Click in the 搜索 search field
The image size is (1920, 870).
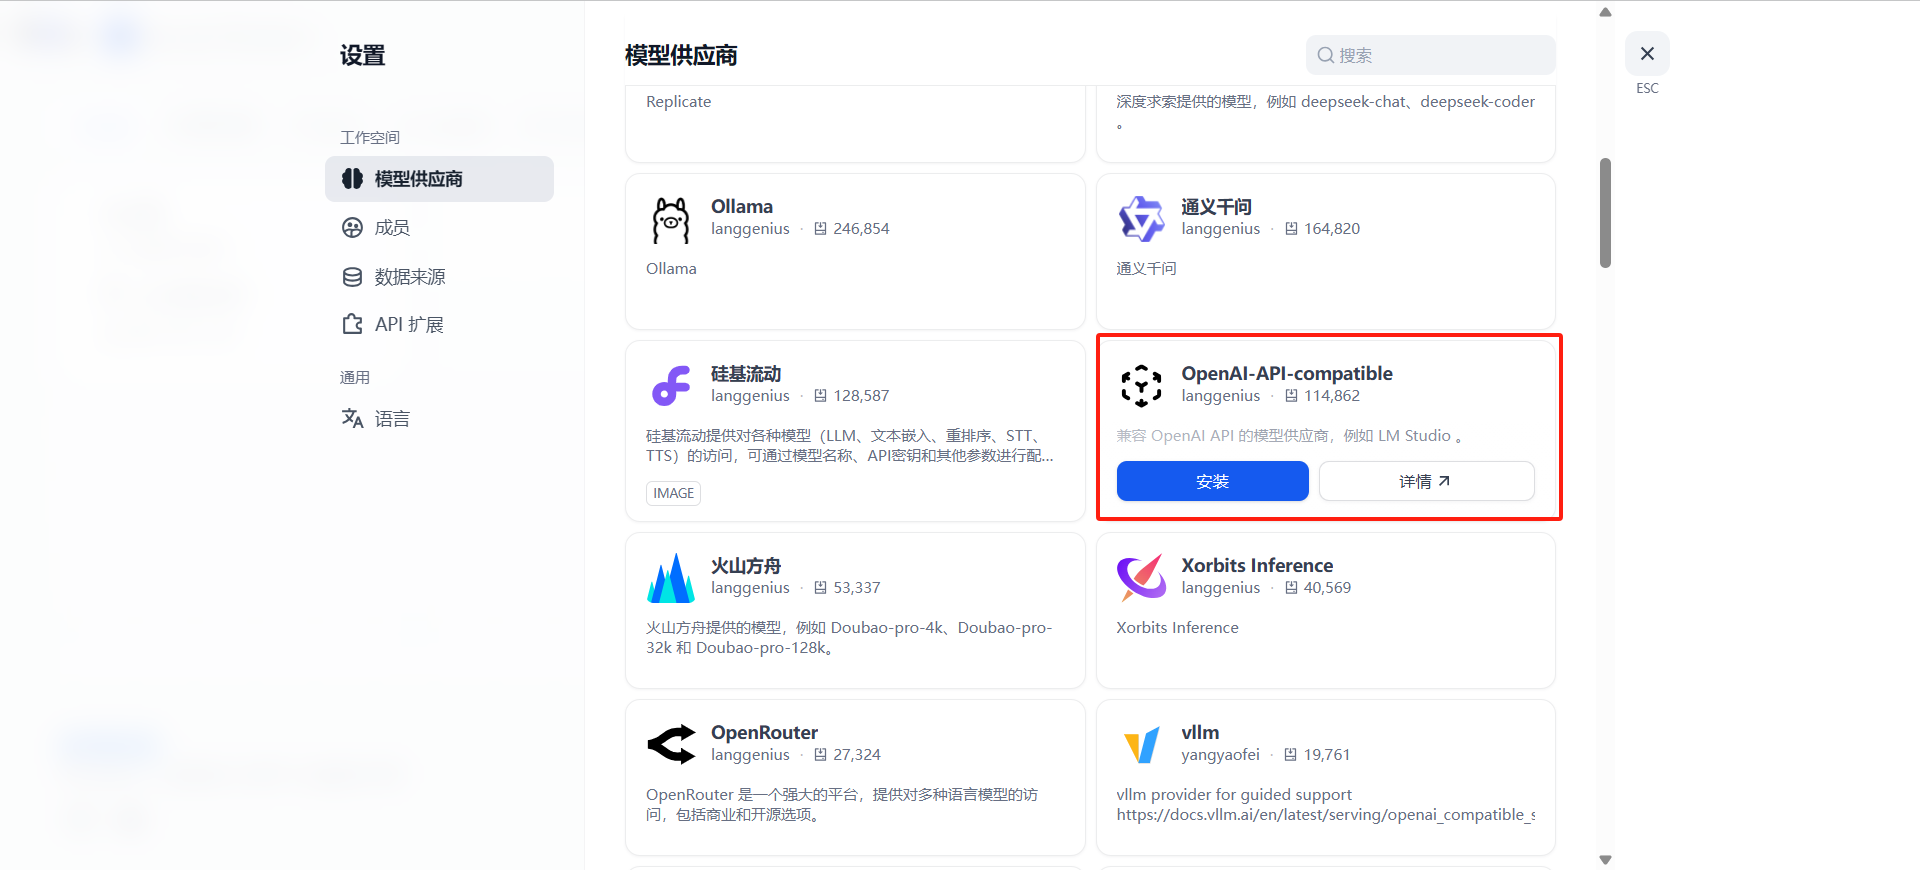tap(1430, 55)
